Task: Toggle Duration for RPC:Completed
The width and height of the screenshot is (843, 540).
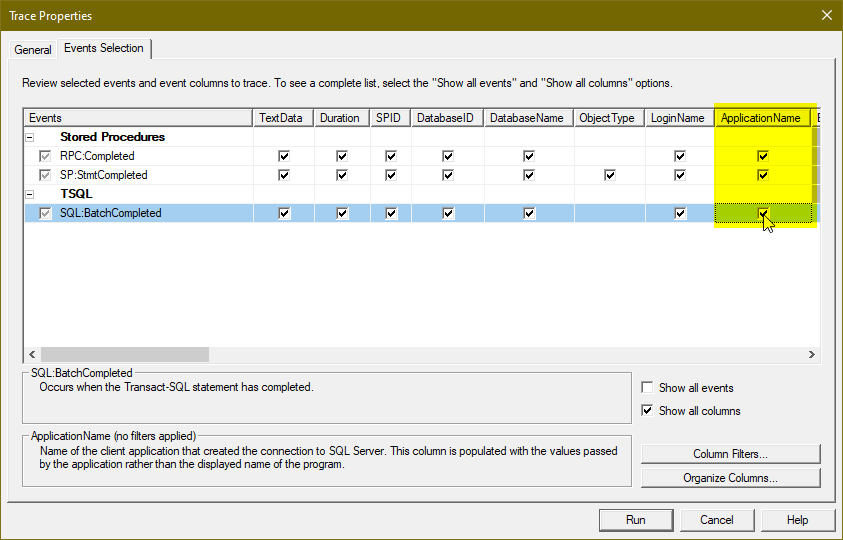Action: [342, 156]
